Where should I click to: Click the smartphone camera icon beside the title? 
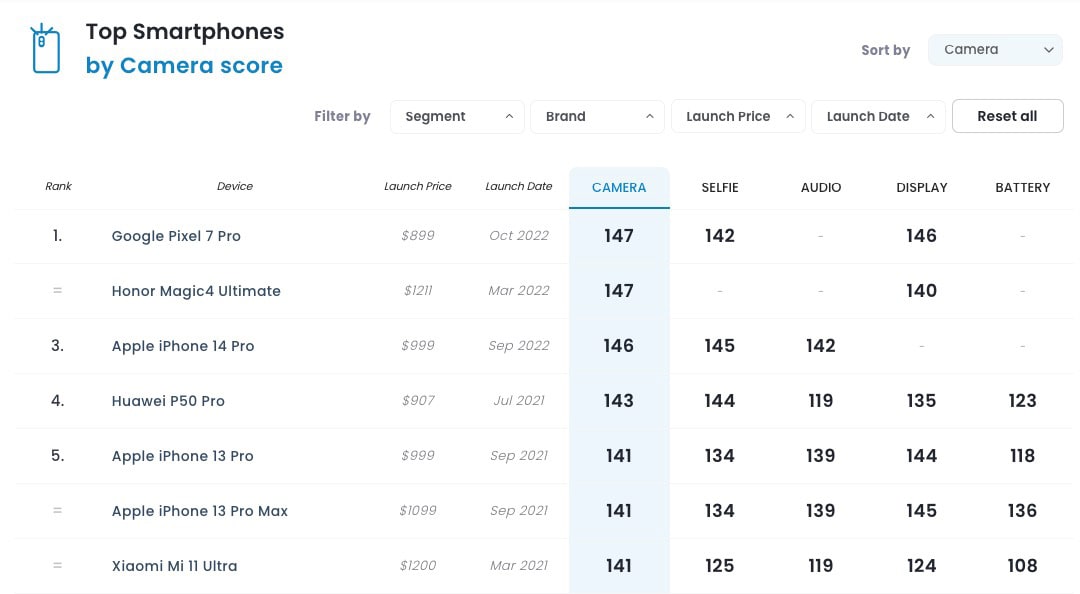click(45, 49)
